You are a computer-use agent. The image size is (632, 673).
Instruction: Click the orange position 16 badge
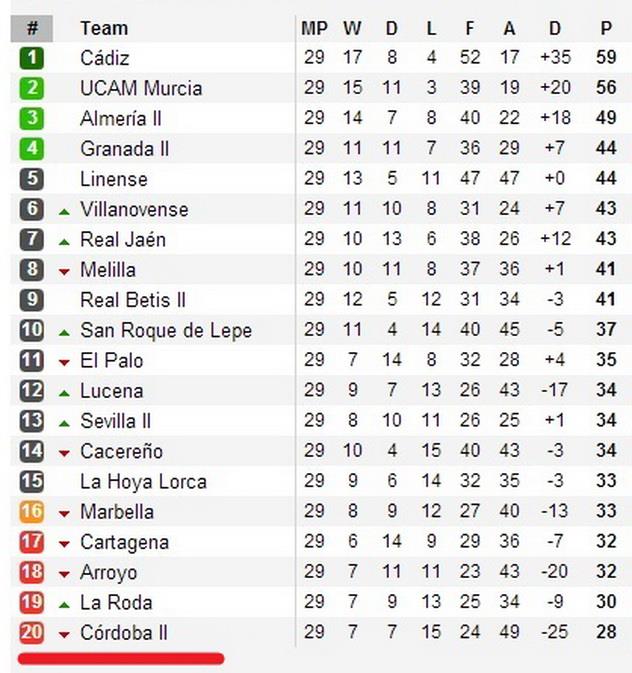(x=32, y=512)
